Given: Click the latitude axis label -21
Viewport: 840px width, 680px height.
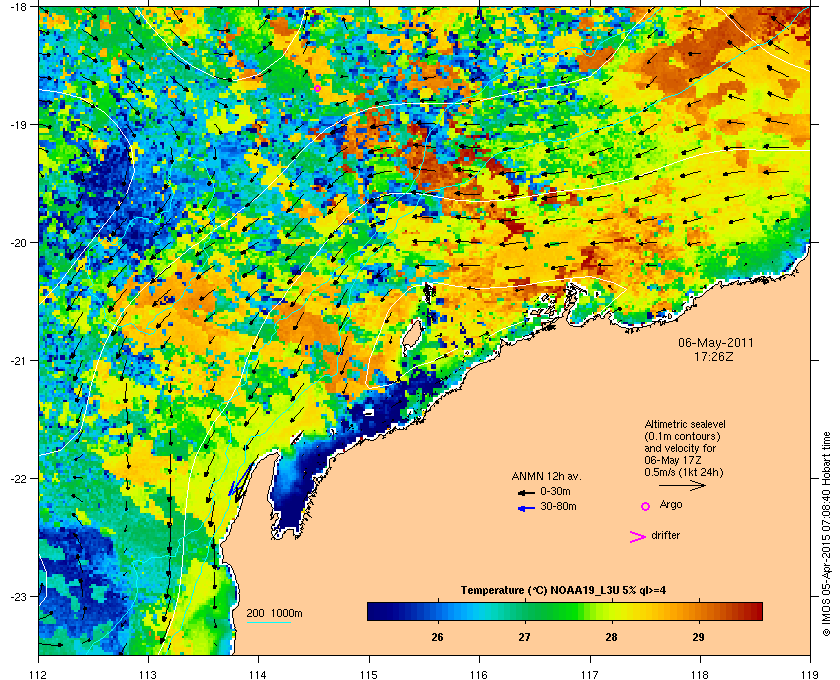Looking at the screenshot, I should tap(19, 361).
